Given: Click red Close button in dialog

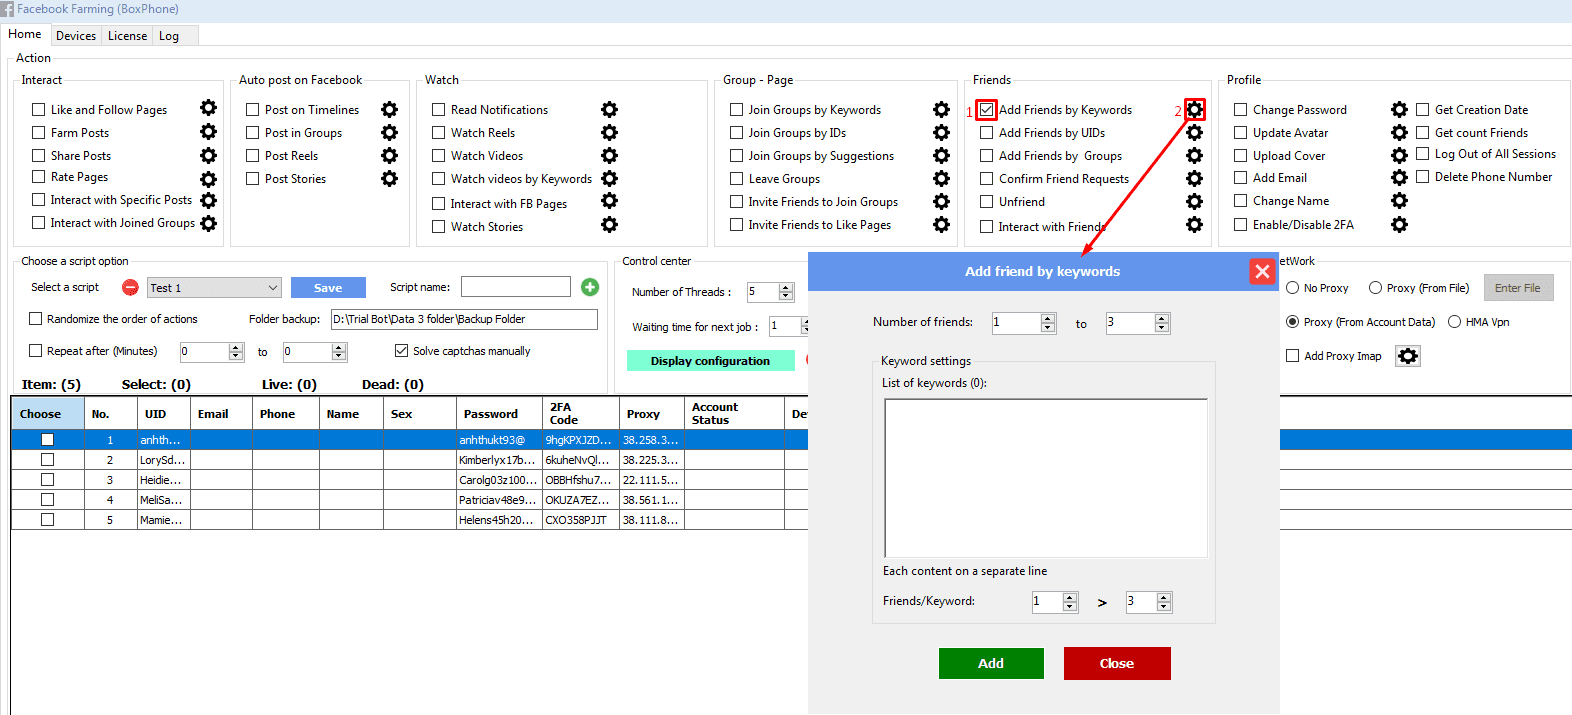Looking at the screenshot, I should [x=1117, y=663].
